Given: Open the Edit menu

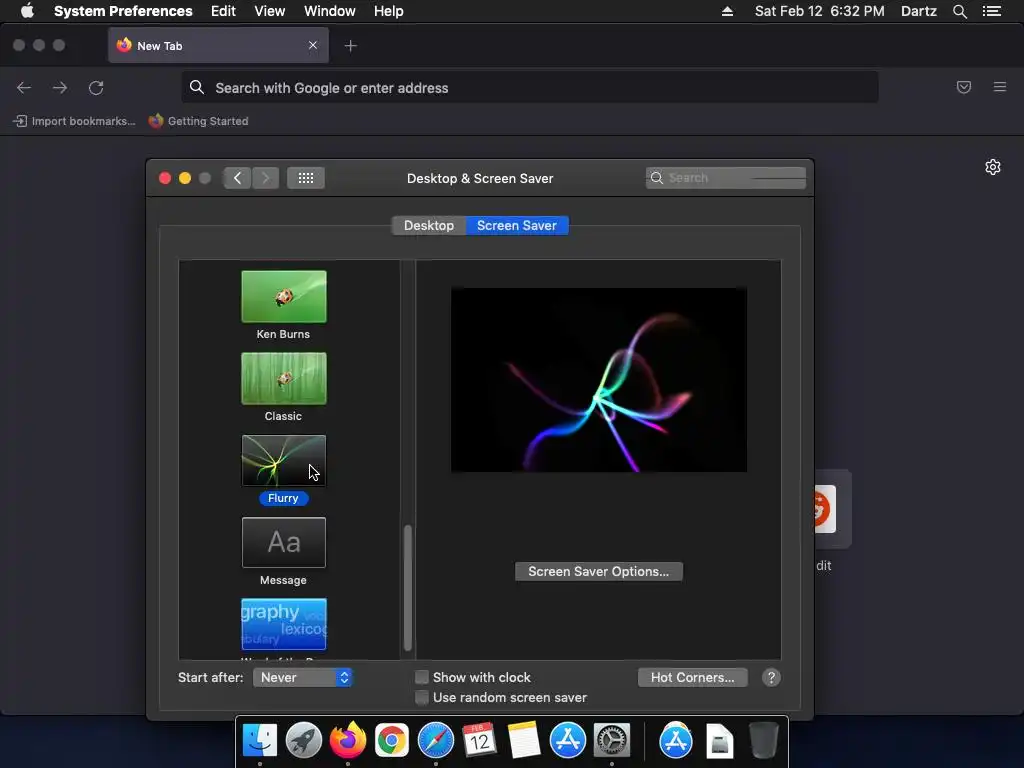Looking at the screenshot, I should click(223, 11).
